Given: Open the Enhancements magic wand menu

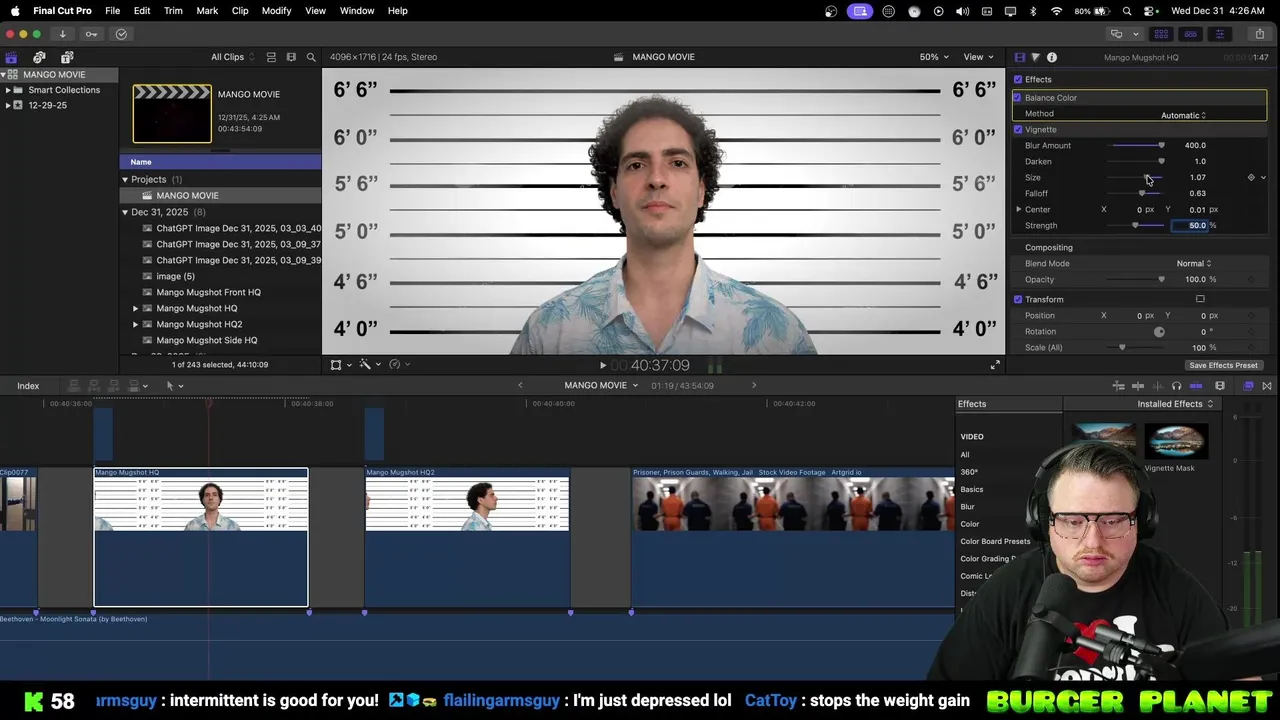Looking at the screenshot, I should point(369,365).
